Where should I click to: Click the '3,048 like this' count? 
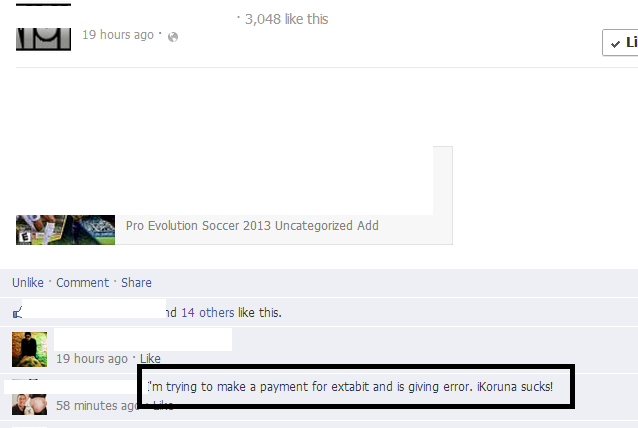(x=286, y=19)
